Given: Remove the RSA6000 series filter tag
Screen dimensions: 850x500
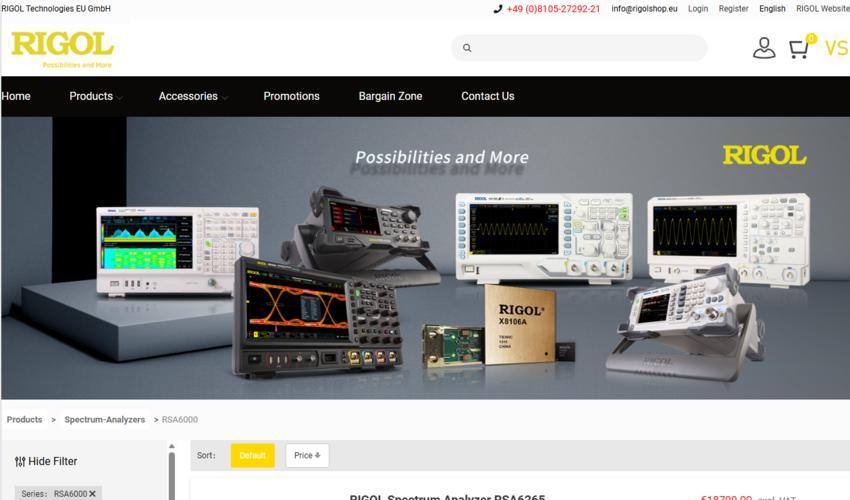Looking at the screenshot, I should [93, 493].
